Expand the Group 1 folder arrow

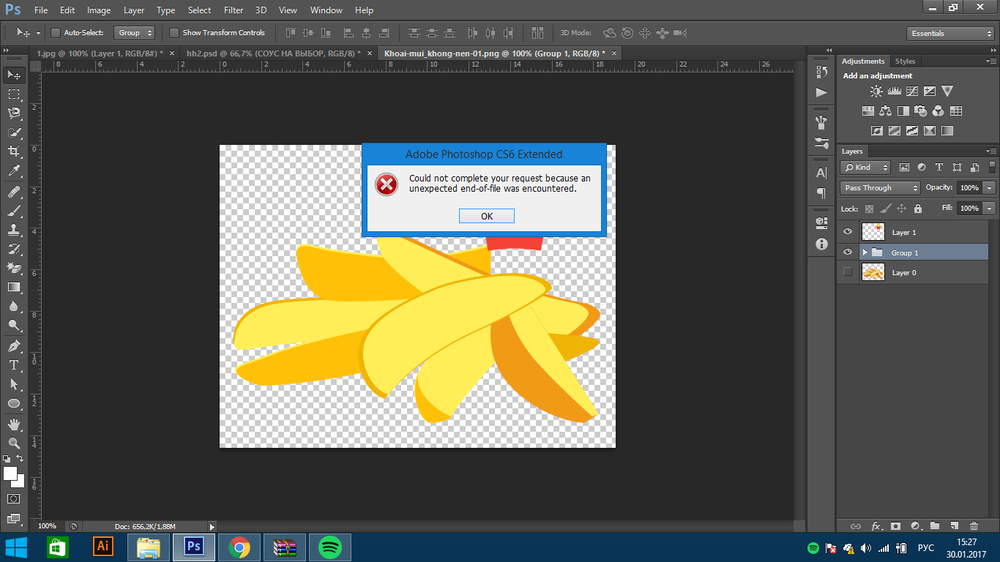pos(864,253)
